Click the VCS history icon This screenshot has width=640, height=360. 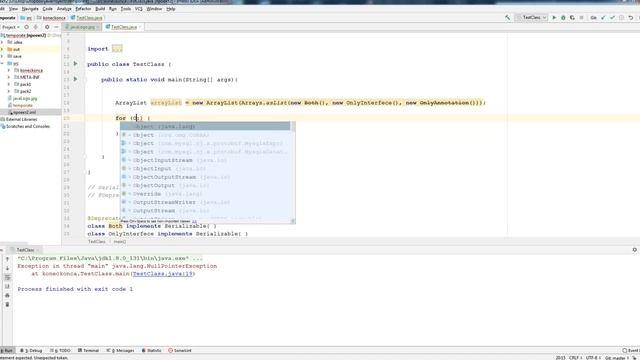click(x=622, y=18)
